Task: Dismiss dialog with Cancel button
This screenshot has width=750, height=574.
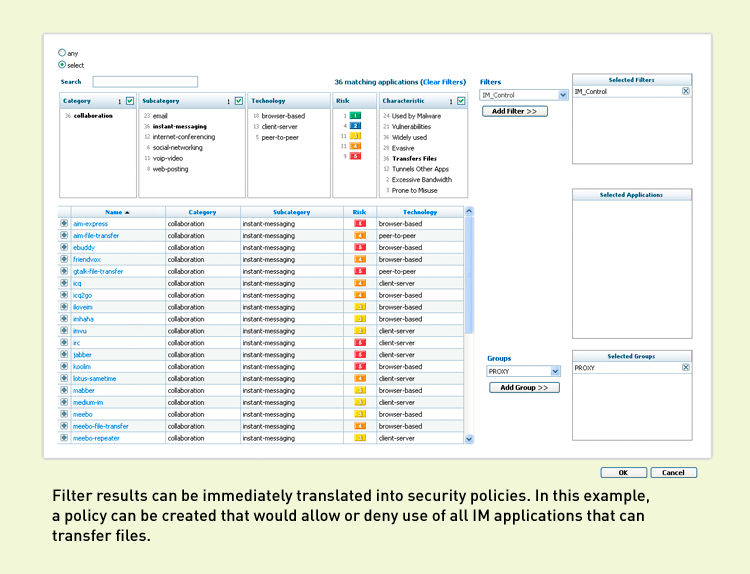Action: click(x=673, y=473)
